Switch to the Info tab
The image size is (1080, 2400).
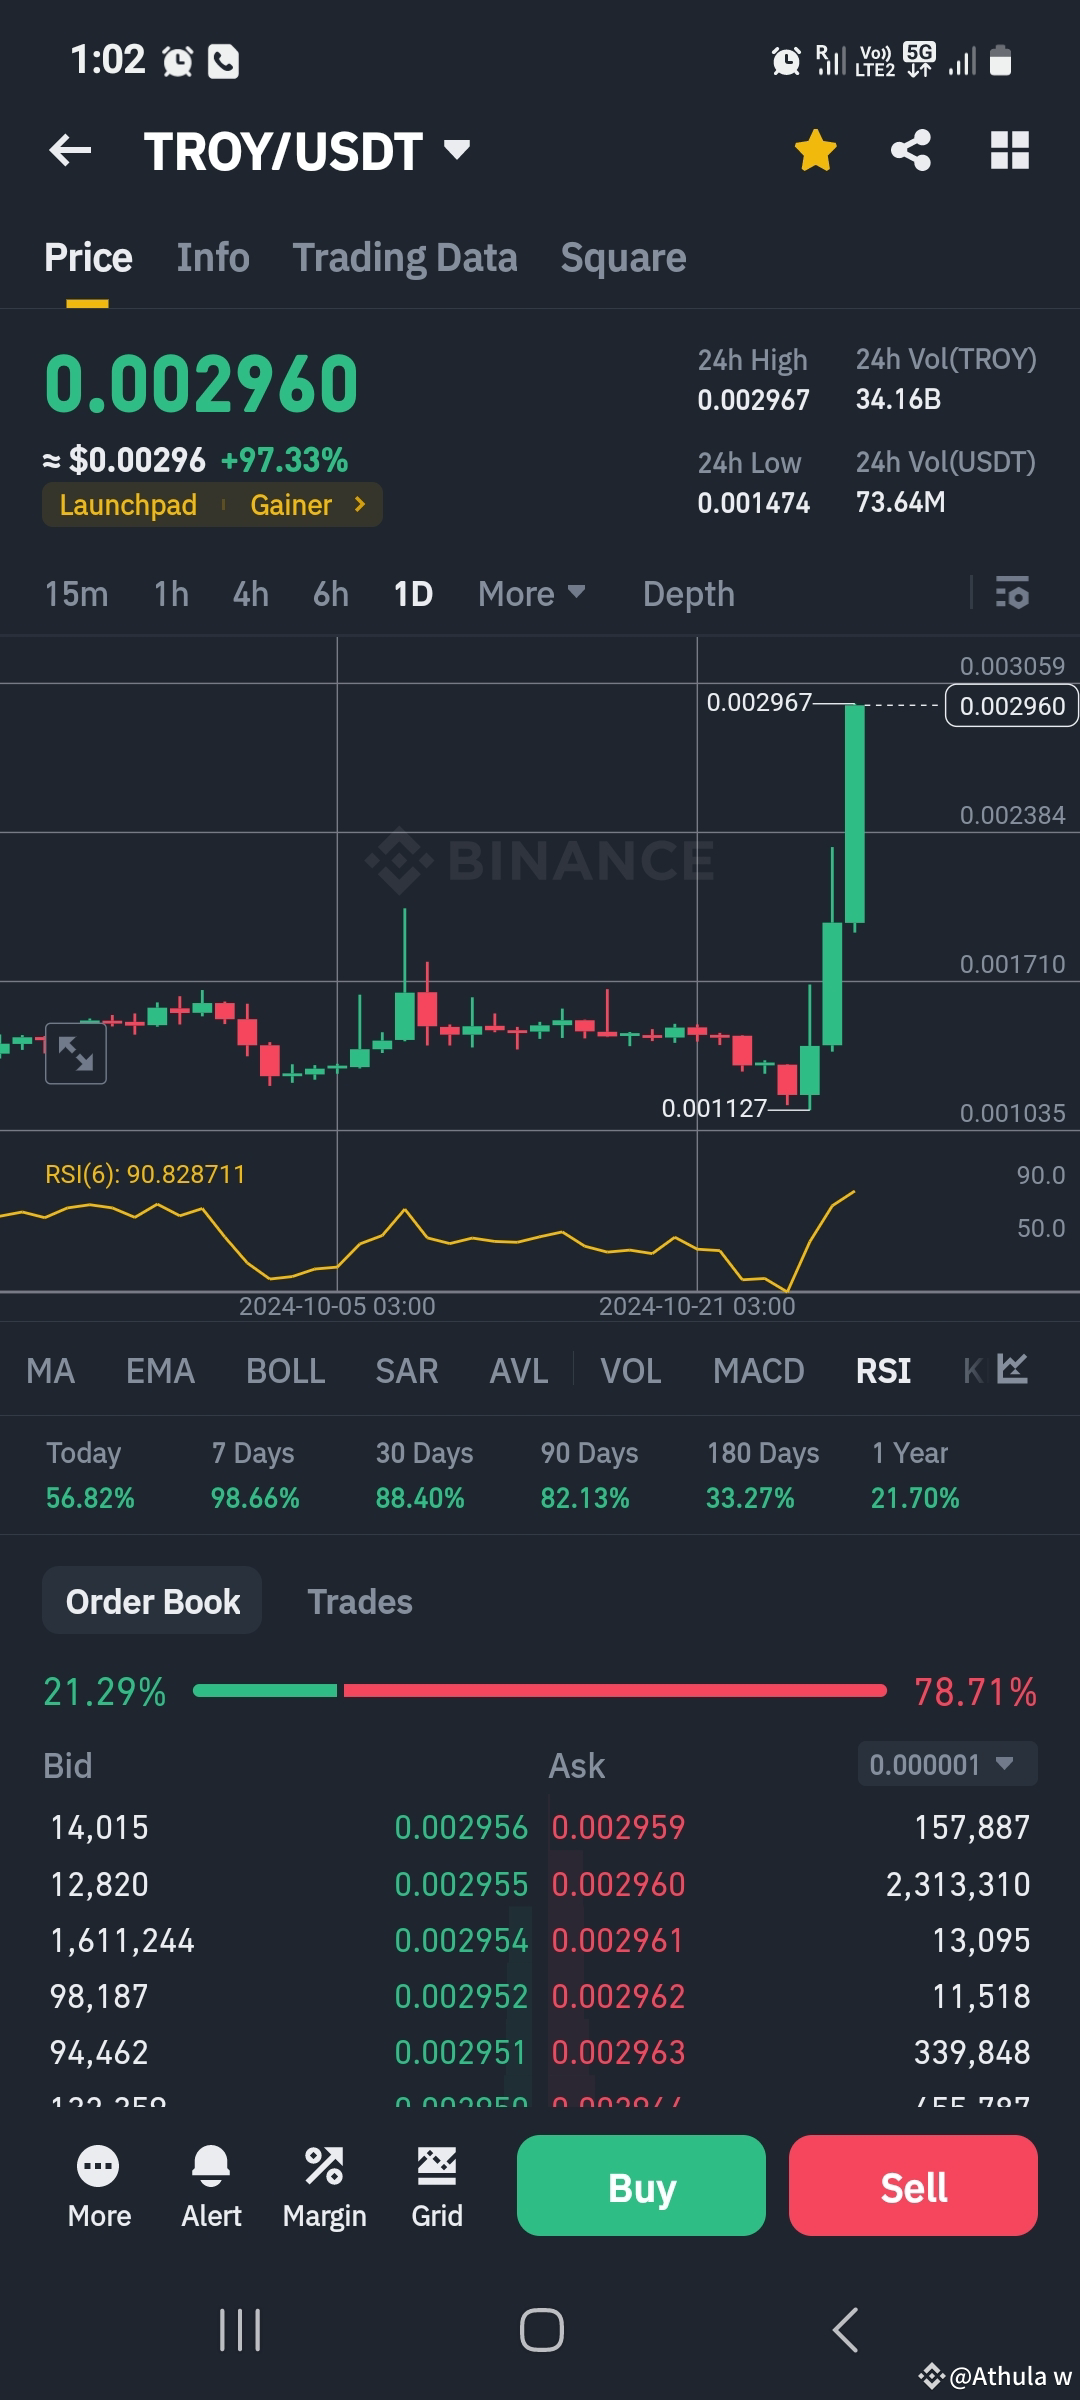pyautogui.click(x=213, y=258)
